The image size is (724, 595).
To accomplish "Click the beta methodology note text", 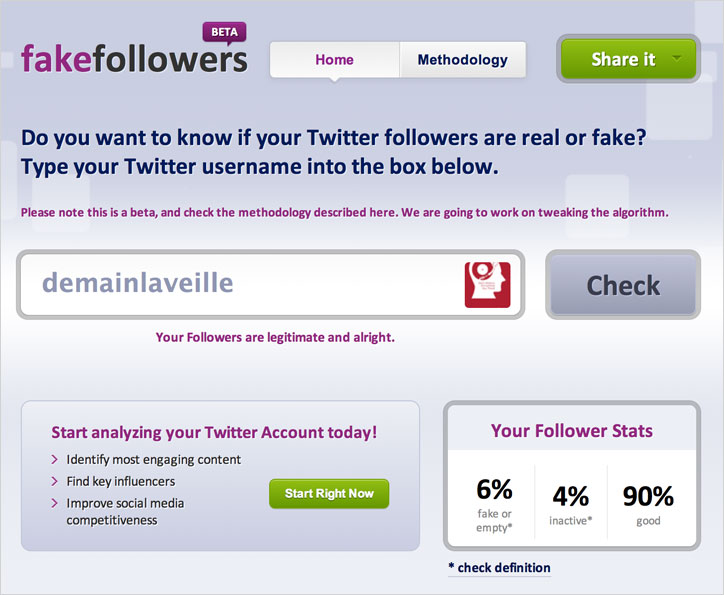I will 344,212.
